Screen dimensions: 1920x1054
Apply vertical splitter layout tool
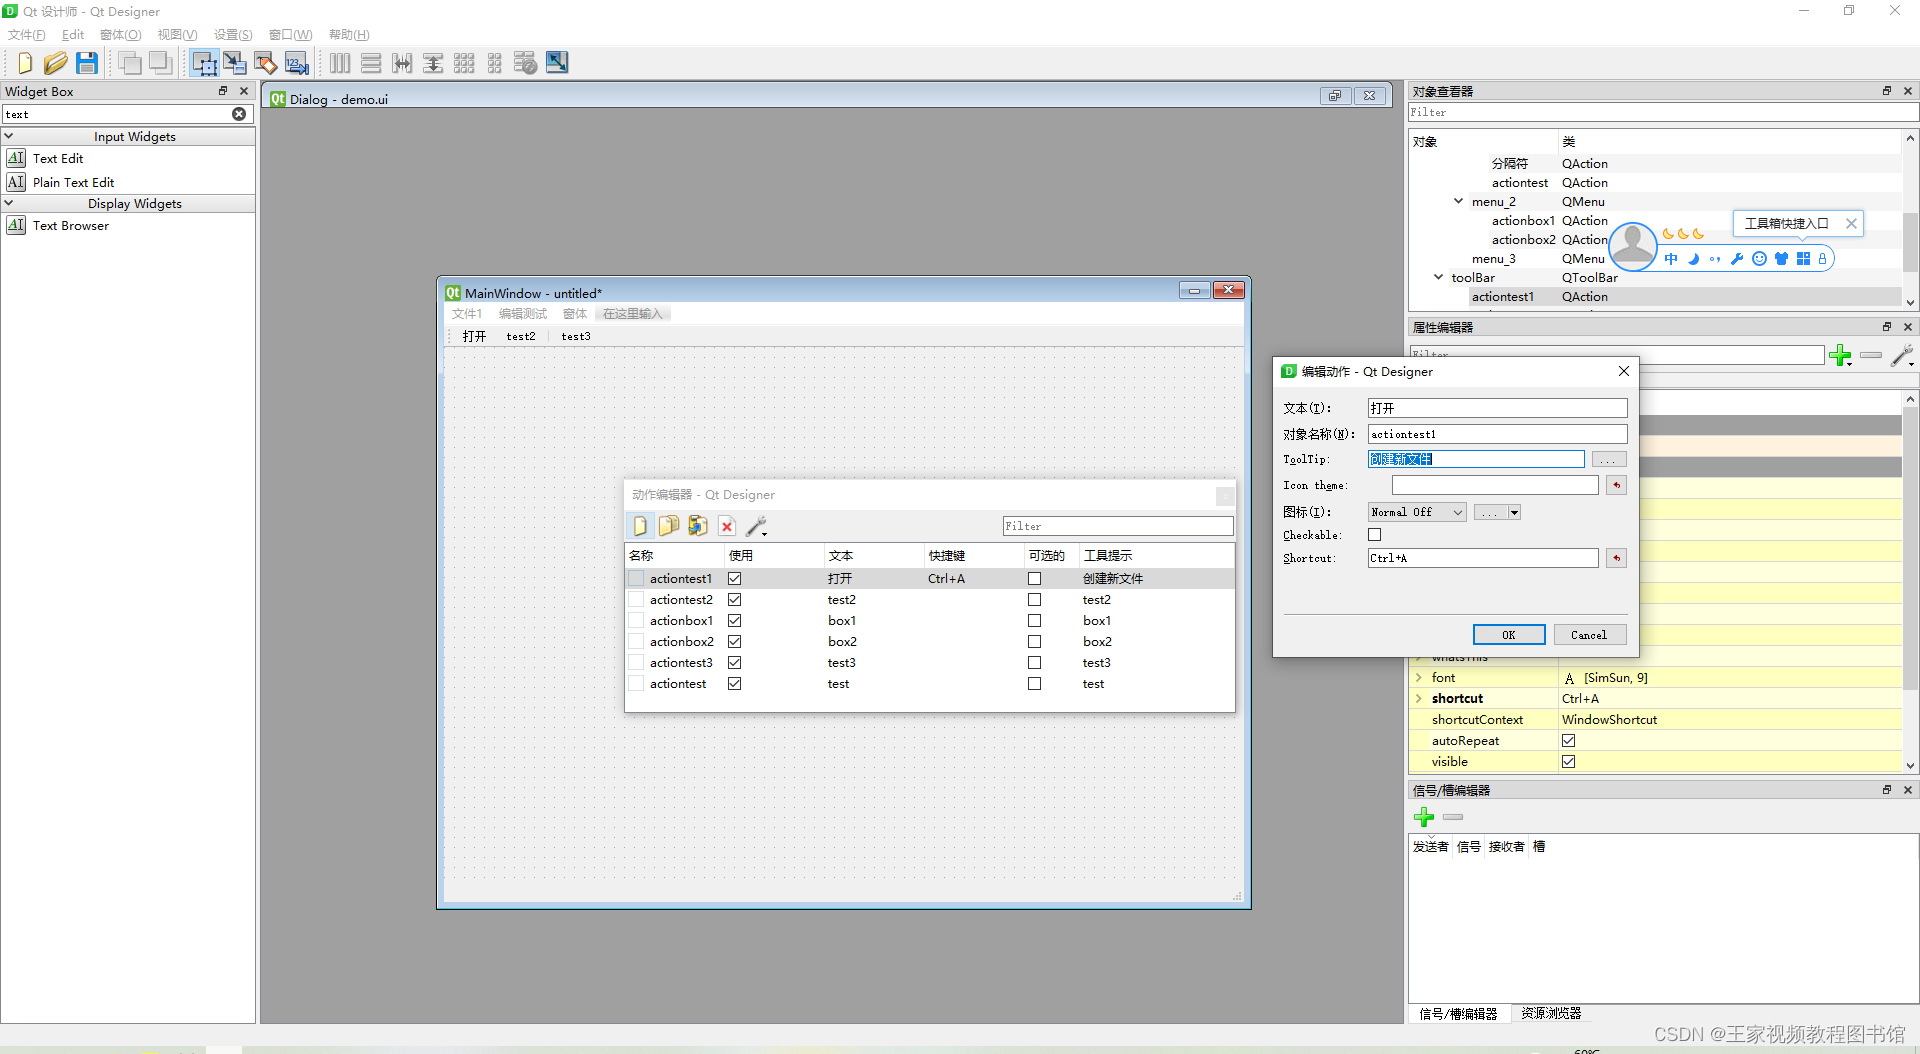433,63
